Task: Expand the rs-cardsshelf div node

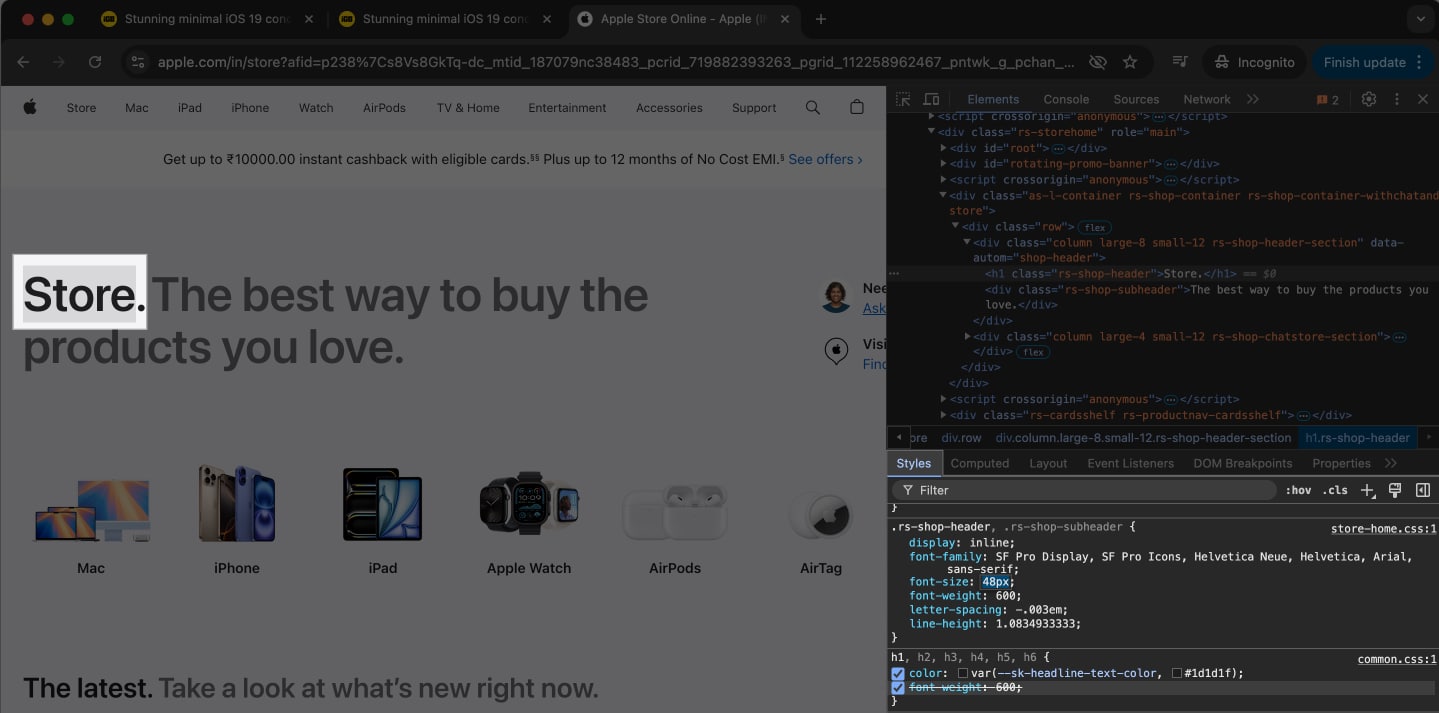Action: click(x=943, y=415)
